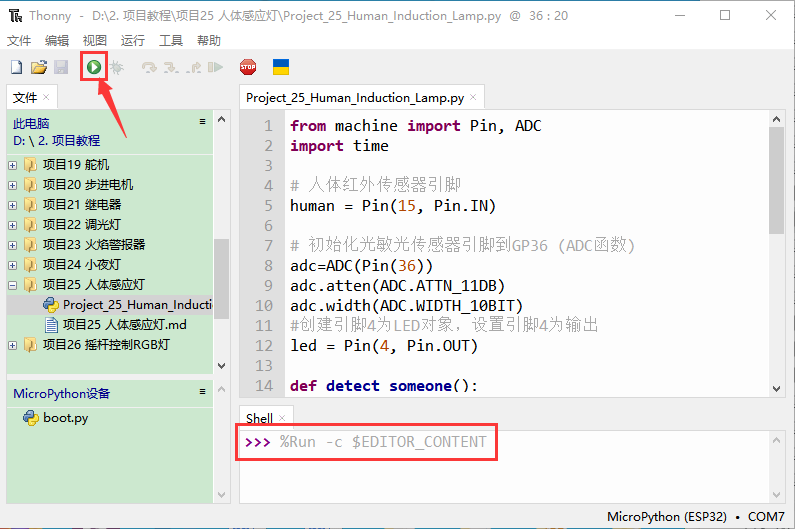Click the Ukraine flag icon in toolbar
795x529 pixels.
[x=281, y=67]
